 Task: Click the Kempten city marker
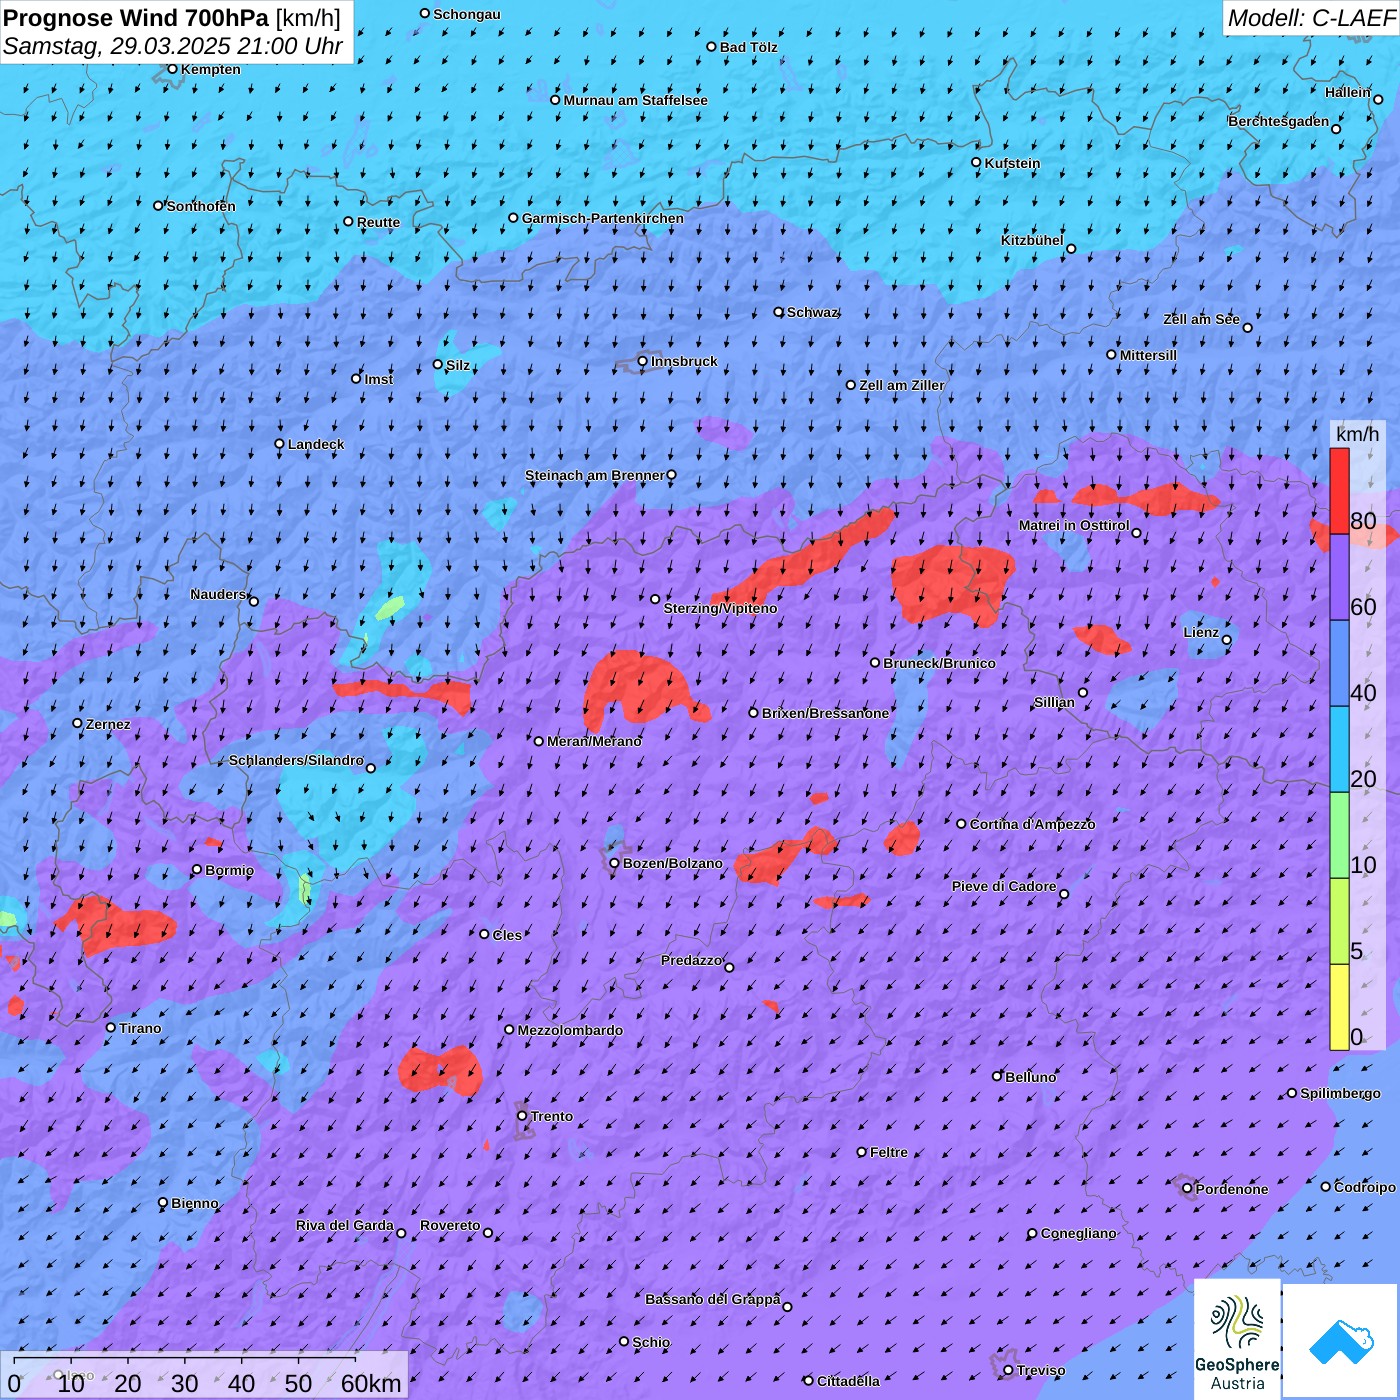pyautogui.click(x=172, y=69)
